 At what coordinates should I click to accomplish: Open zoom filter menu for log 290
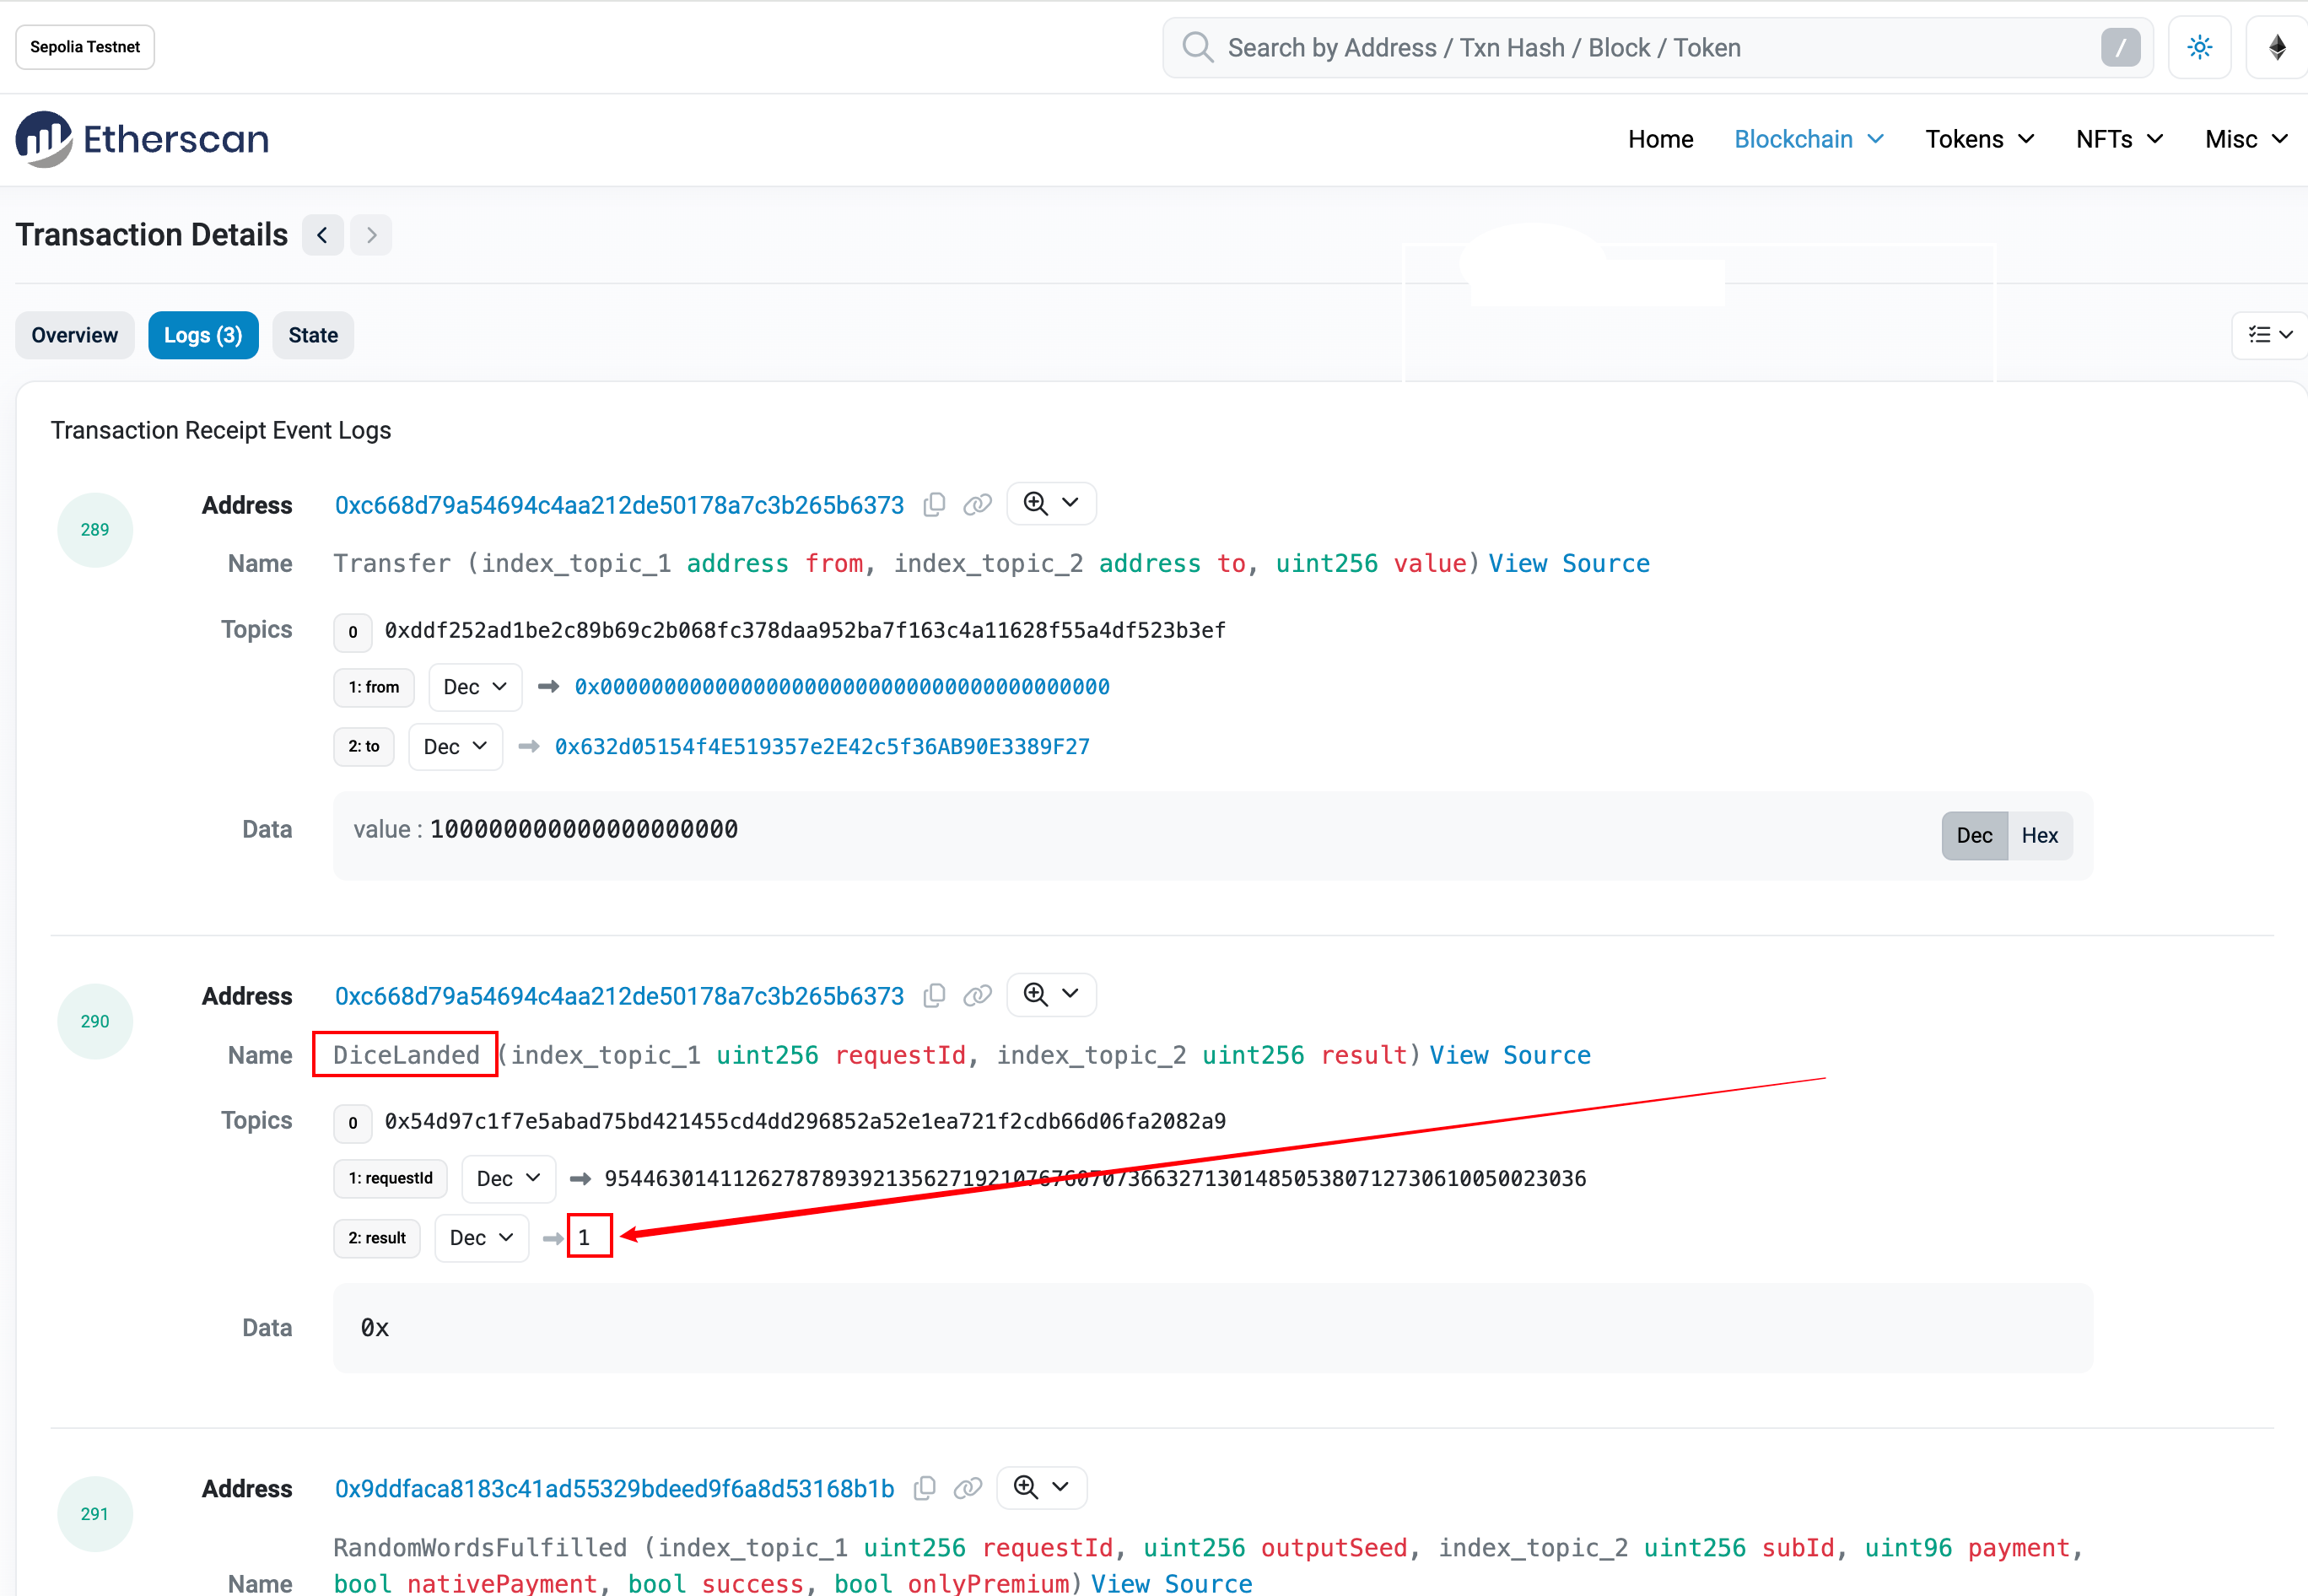1051,994
